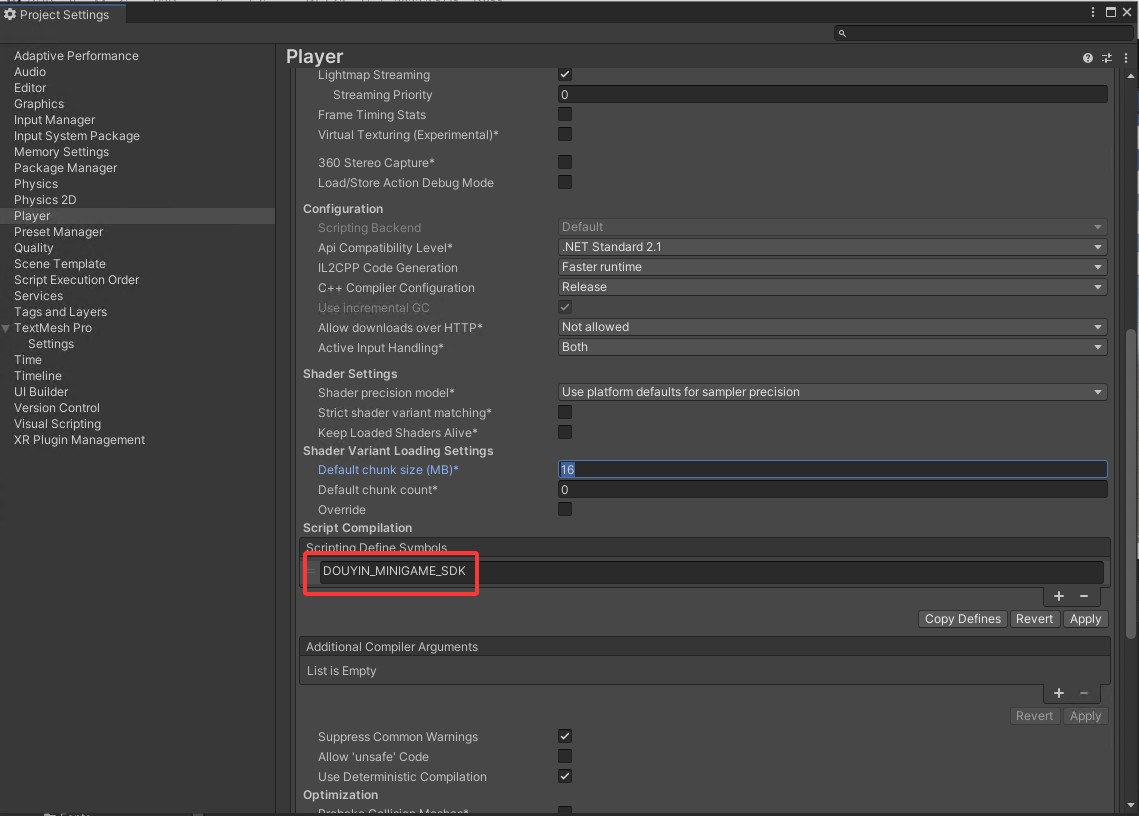The height and width of the screenshot is (816, 1139).
Task: Enable Virtual Texturing (Experimental)
Action: point(564,134)
